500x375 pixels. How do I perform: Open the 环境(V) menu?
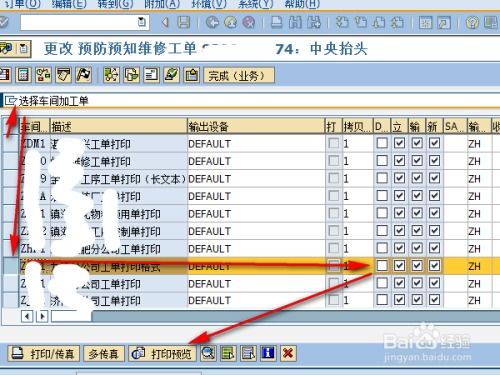pyautogui.click(x=209, y=4)
